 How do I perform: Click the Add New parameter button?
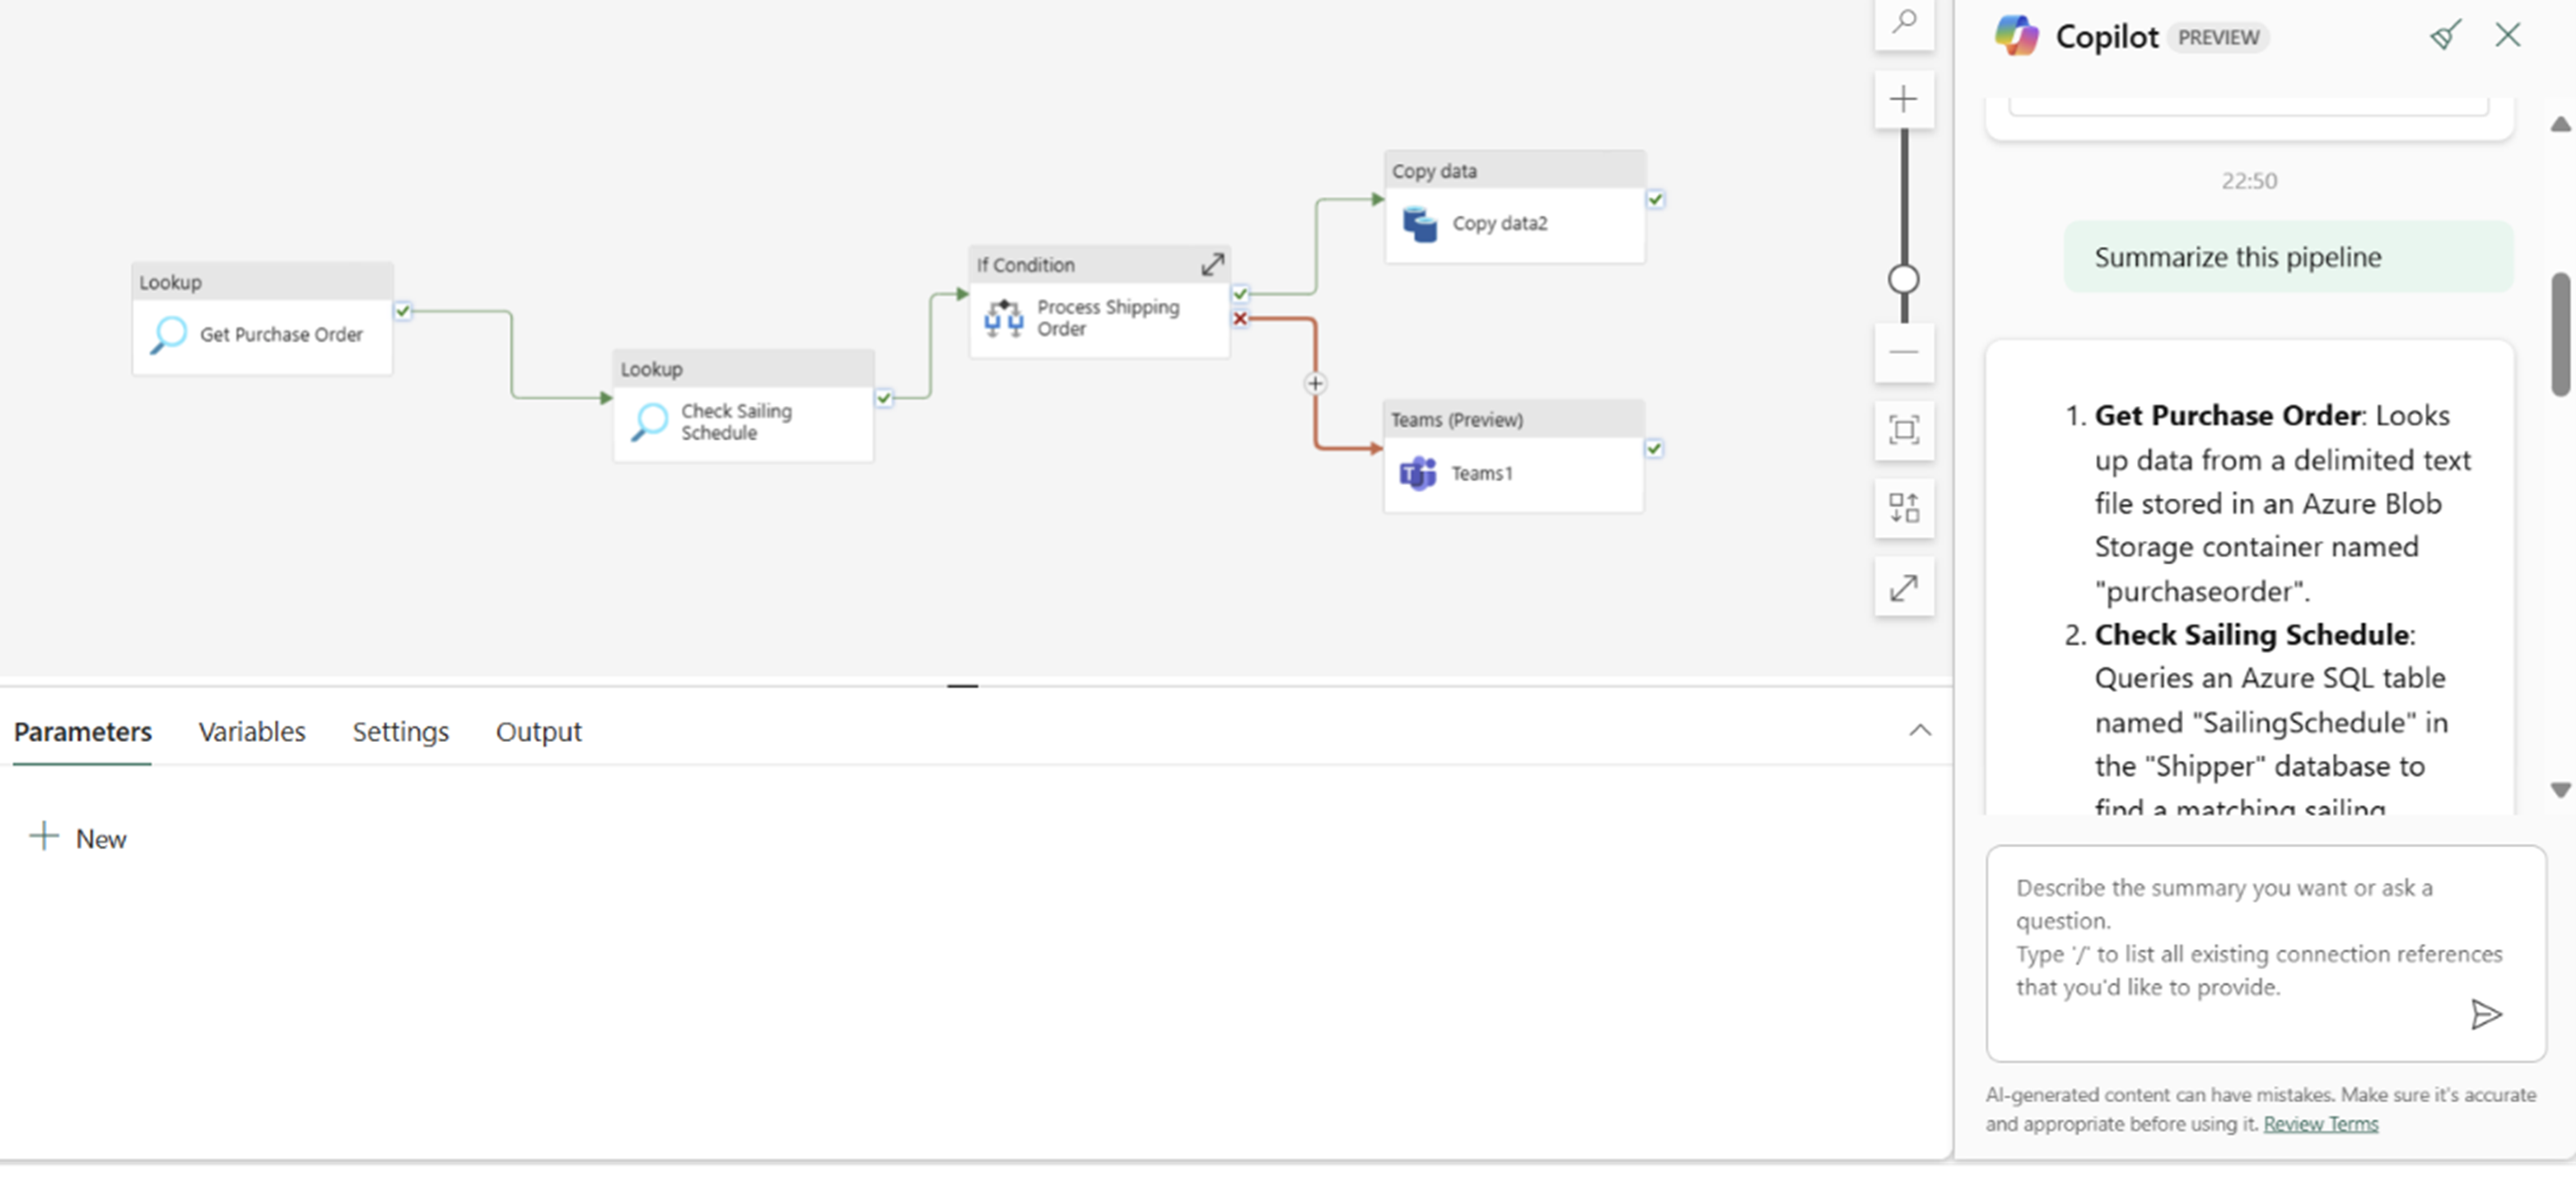[76, 836]
